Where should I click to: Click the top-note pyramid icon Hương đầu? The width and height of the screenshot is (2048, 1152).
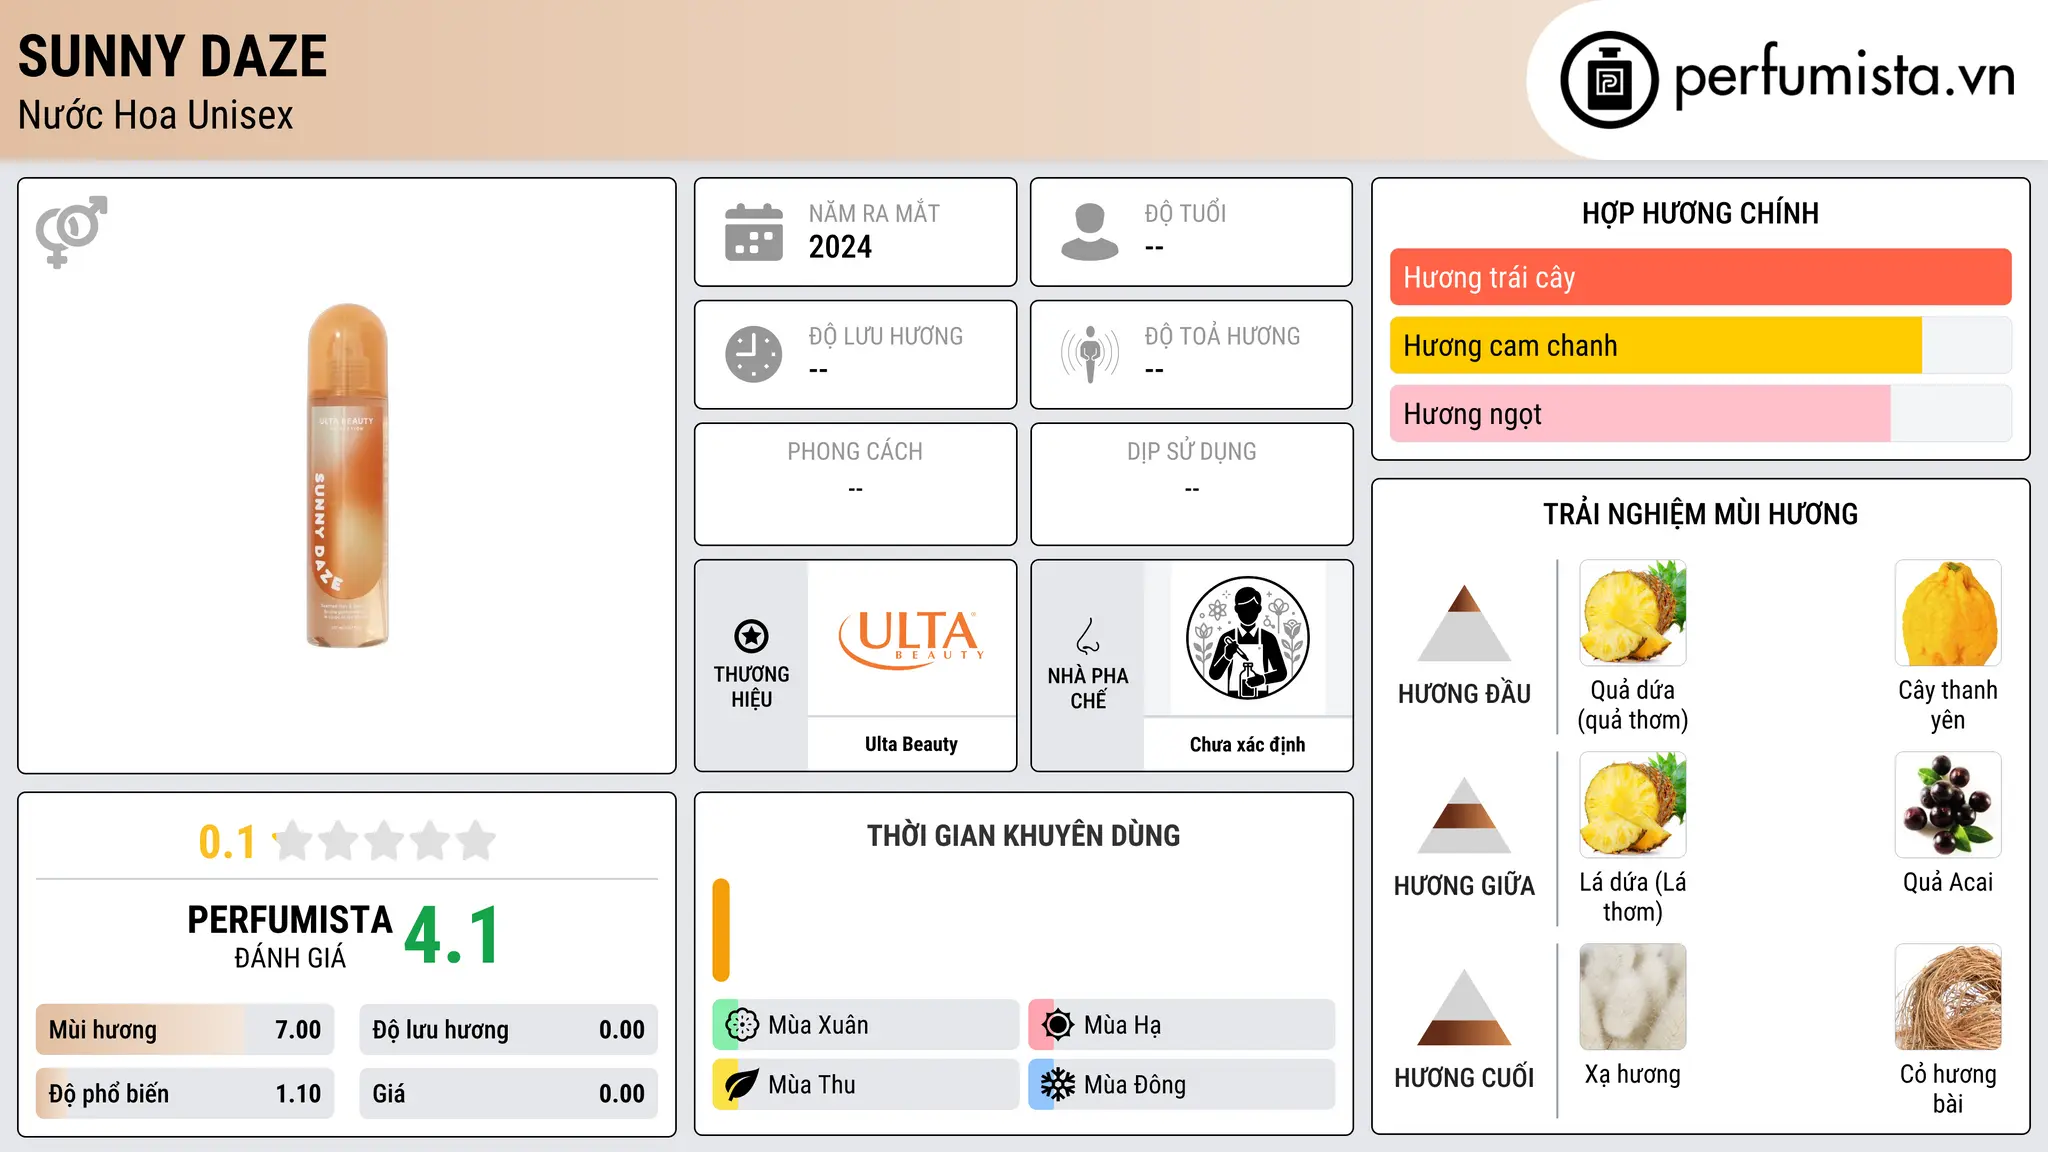click(1464, 623)
